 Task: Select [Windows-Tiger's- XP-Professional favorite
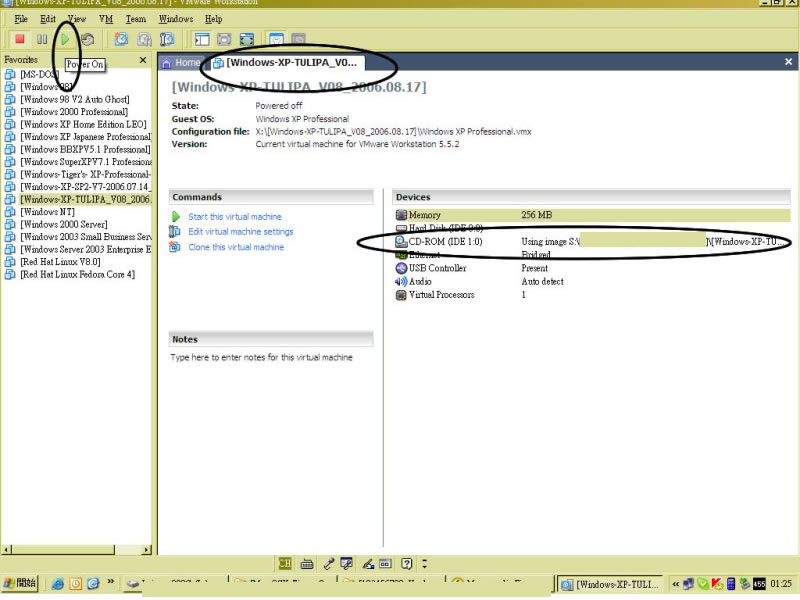[x=85, y=174]
